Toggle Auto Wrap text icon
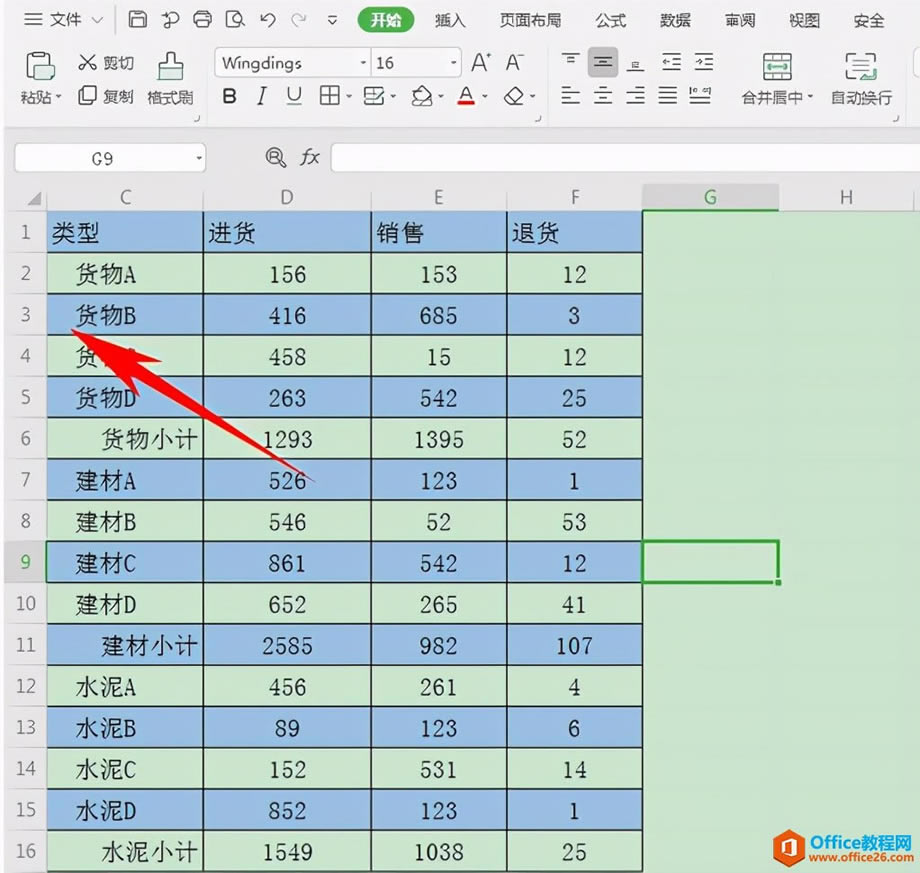920x873 pixels. pyautogui.click(x=861, y=66)
